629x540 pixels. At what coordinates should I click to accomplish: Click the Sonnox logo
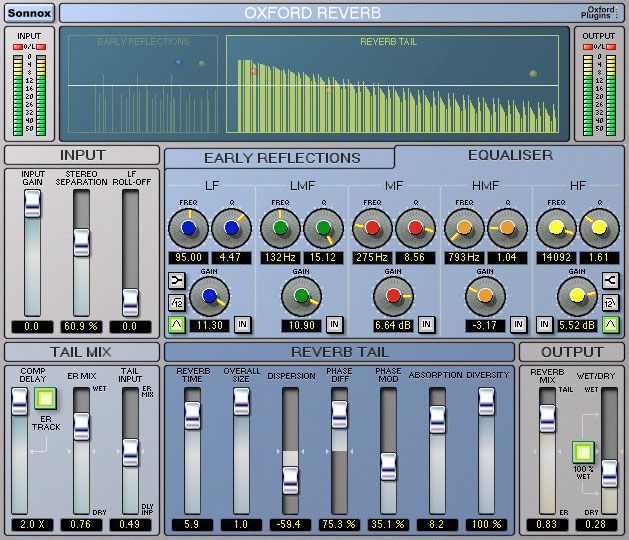point(28,13)
